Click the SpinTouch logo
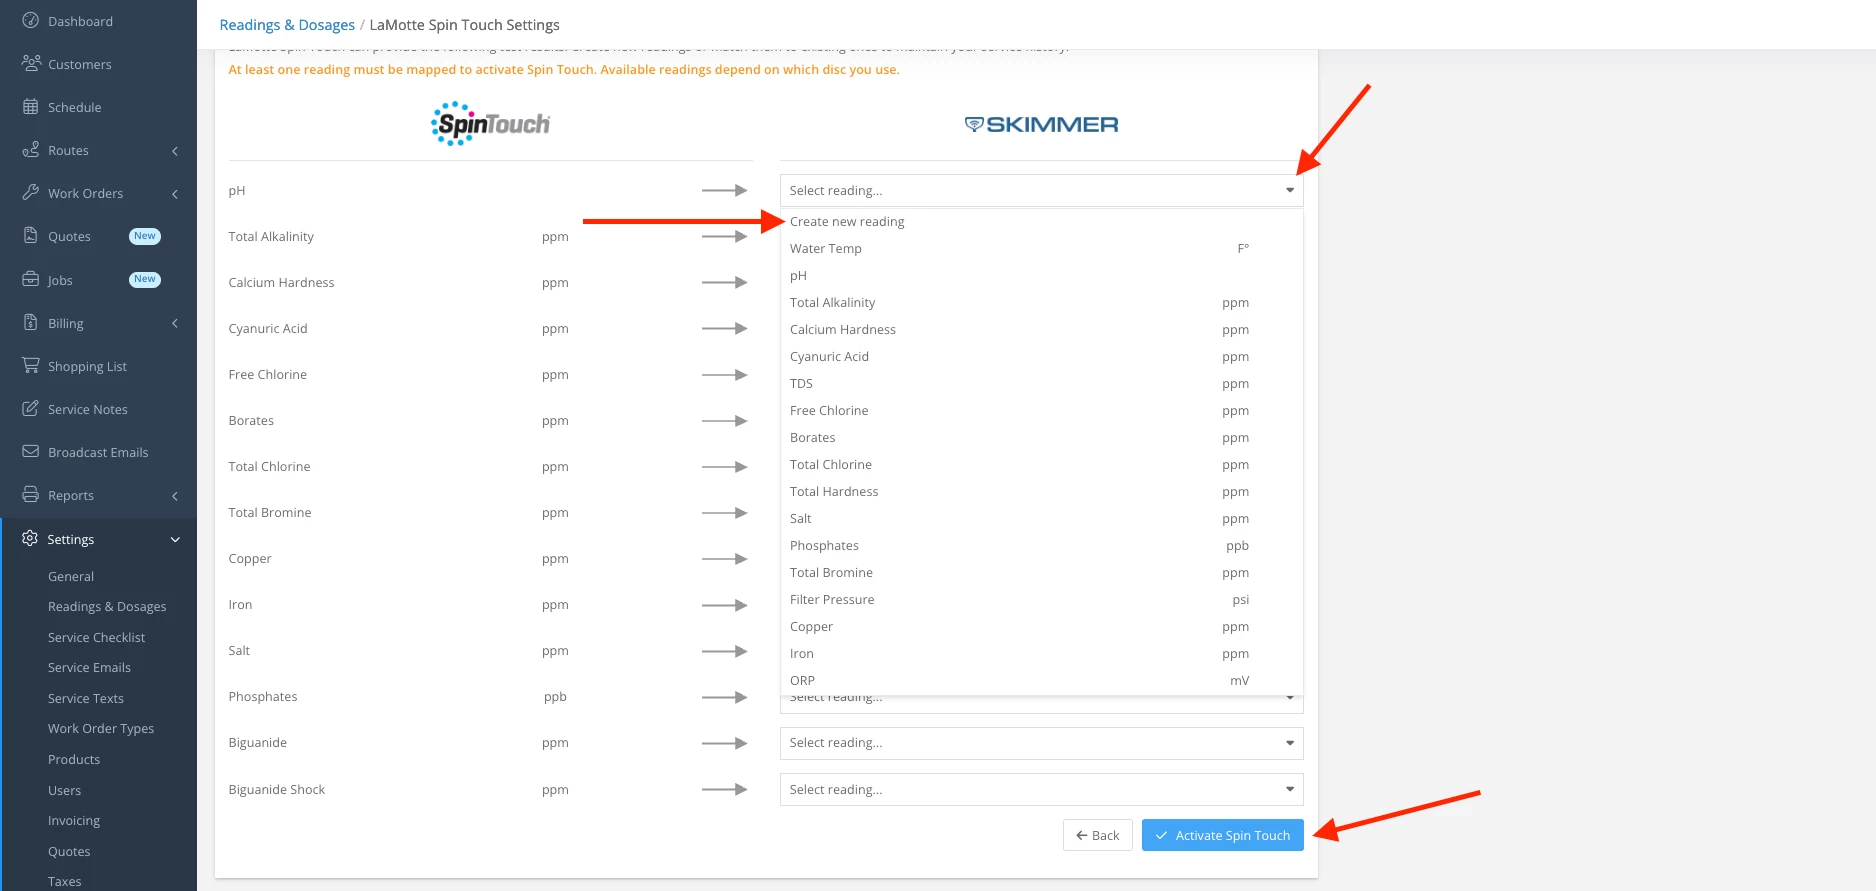Screen dimensions: 1876x891 point(490,124)
